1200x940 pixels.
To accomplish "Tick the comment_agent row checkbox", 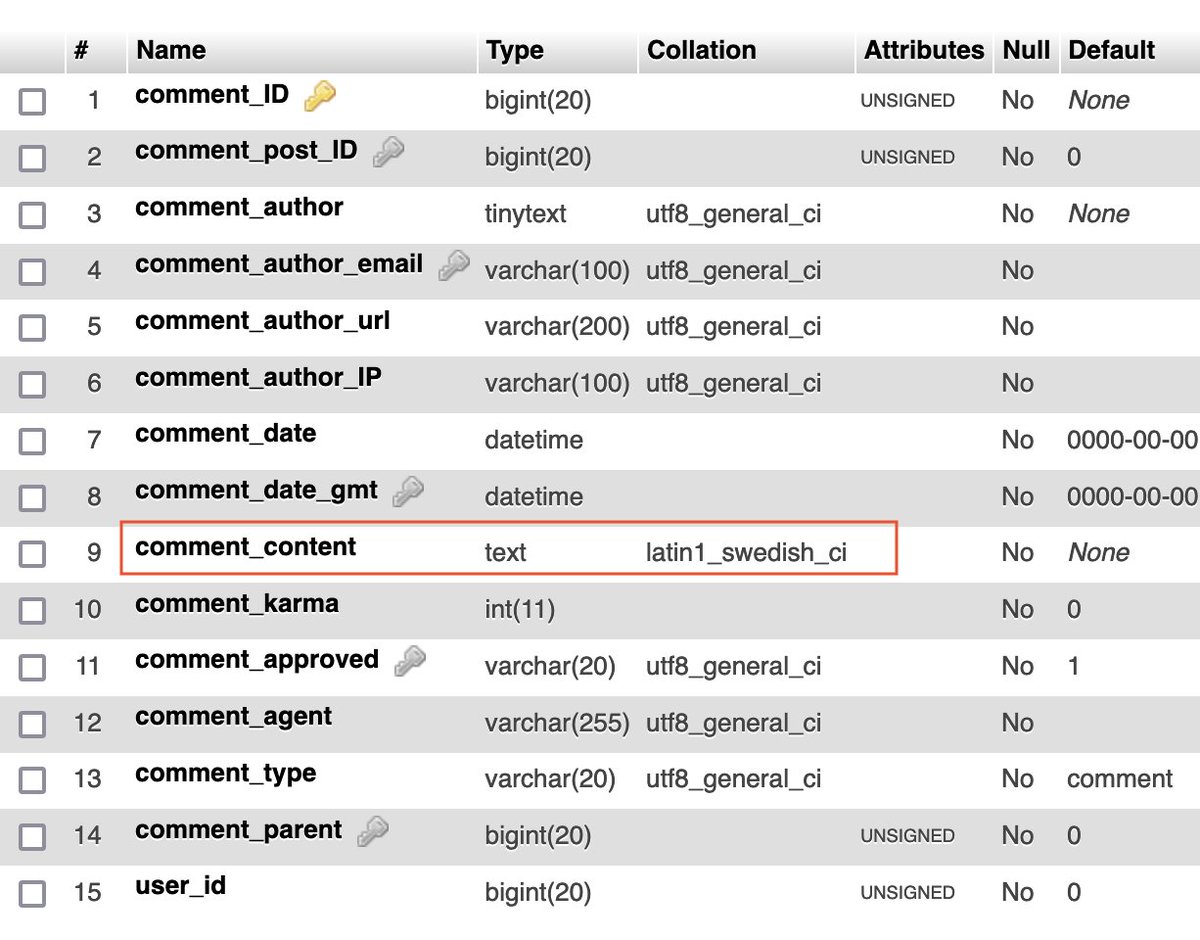I will click(33, 722).
